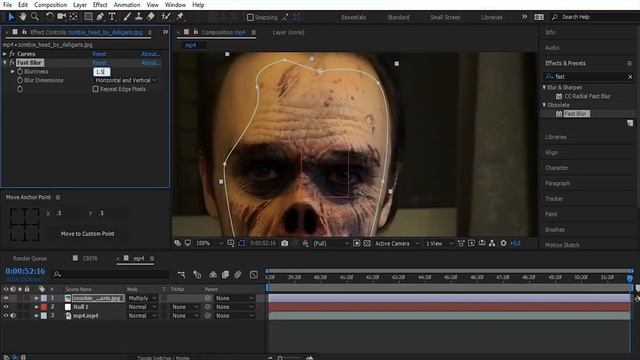Image resolution: width=640 pixels, height=360 pixels.
Task: Click the reset exposure icon
Action: pos(503,243)
